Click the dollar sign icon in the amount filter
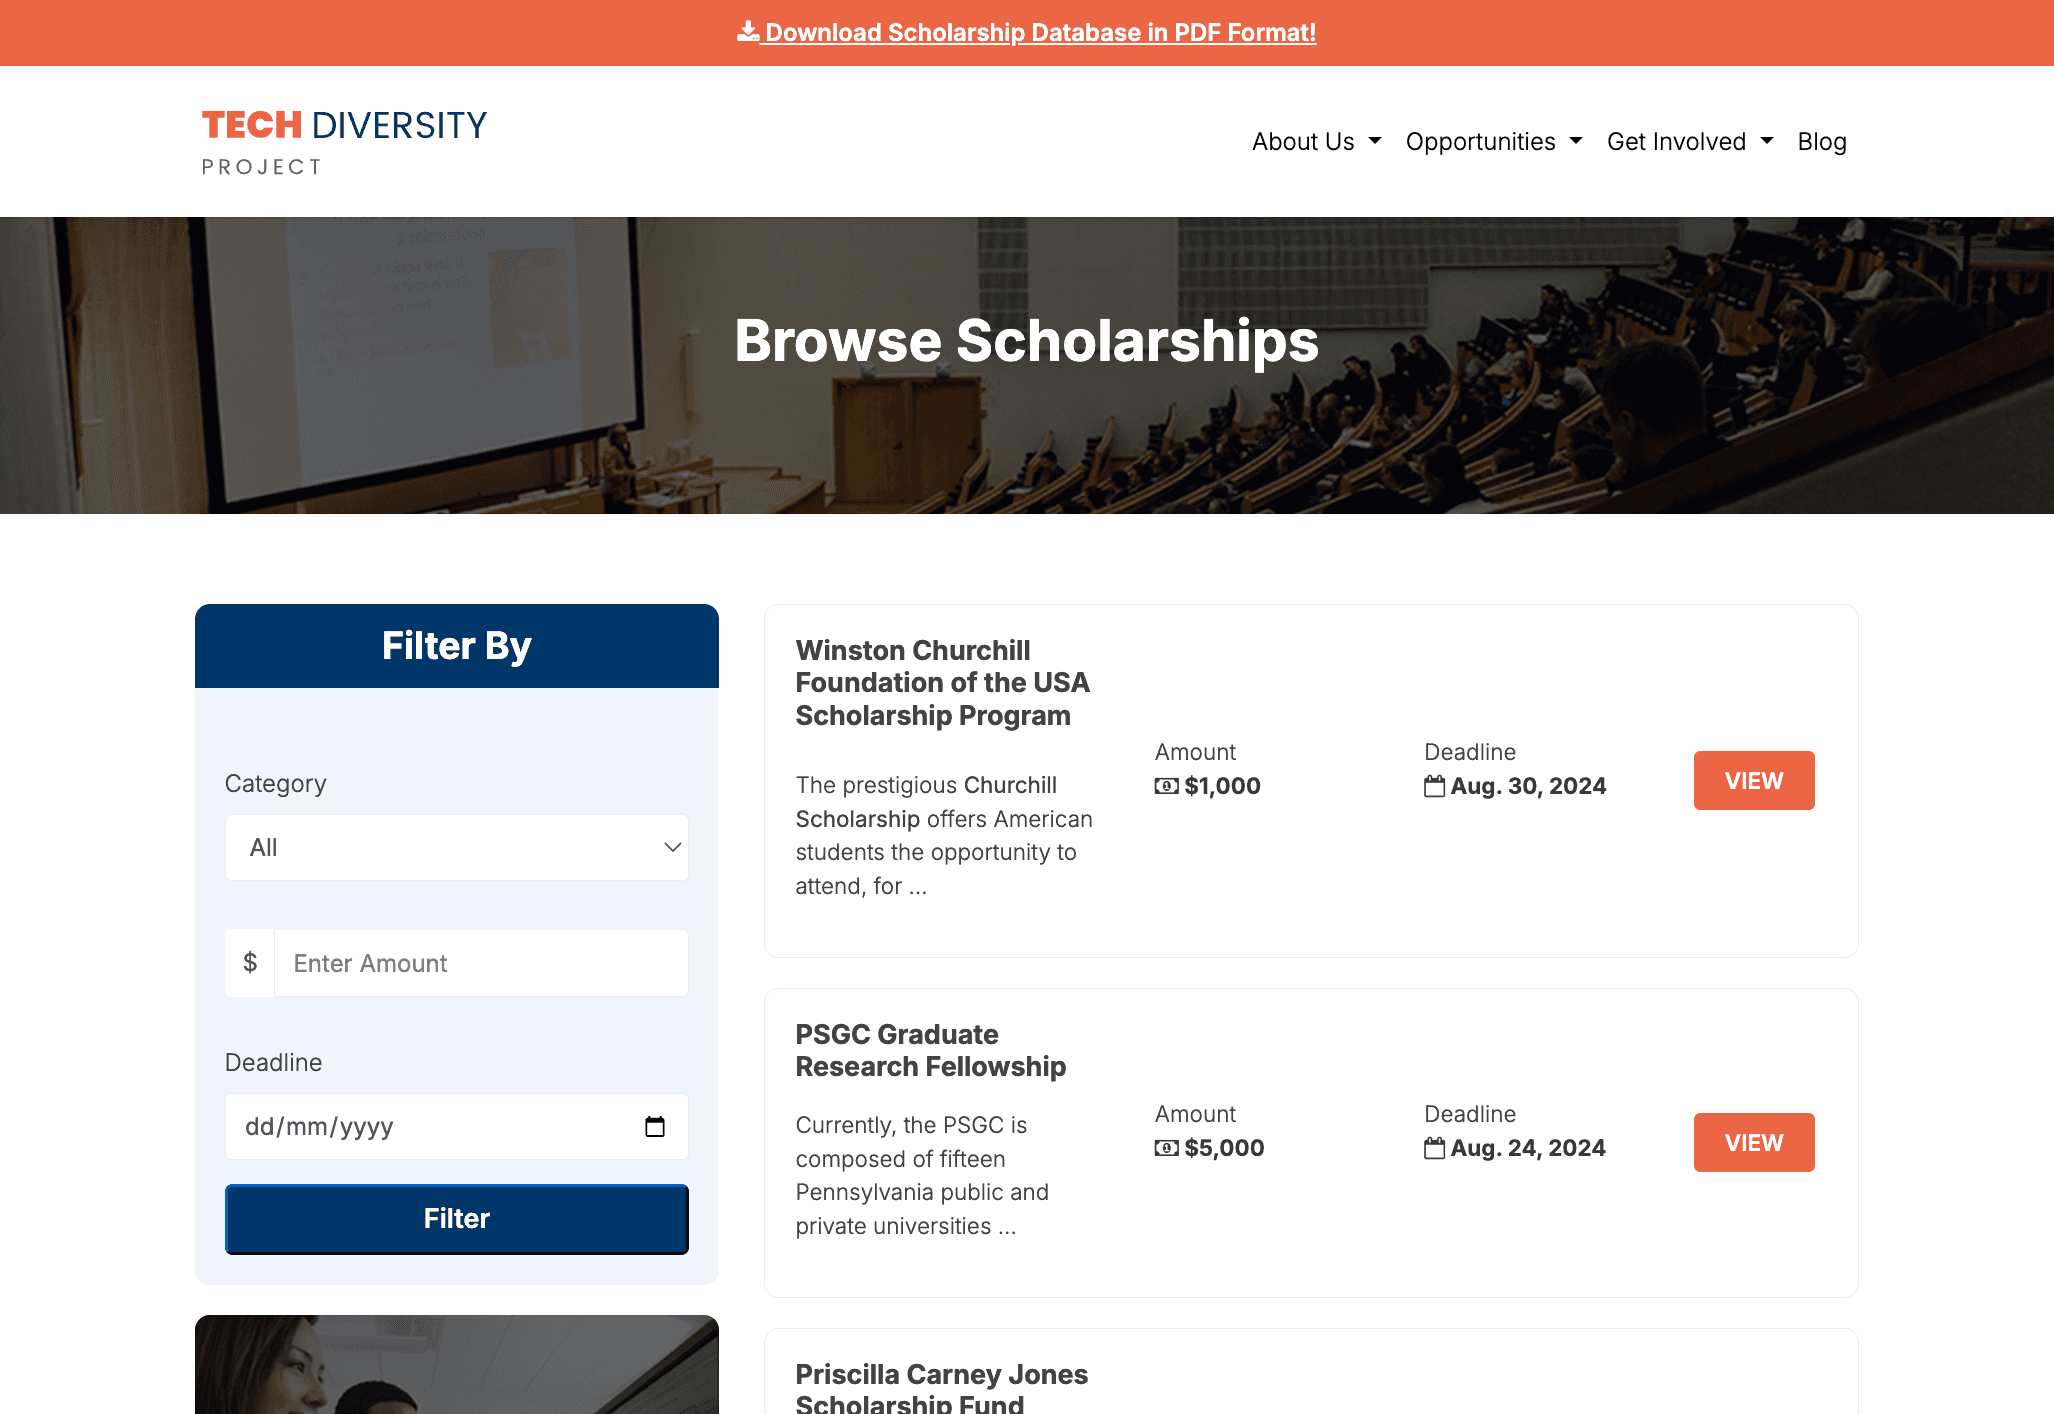Viewport: 2054px width, 1414px height. click(x=249, y=963)
